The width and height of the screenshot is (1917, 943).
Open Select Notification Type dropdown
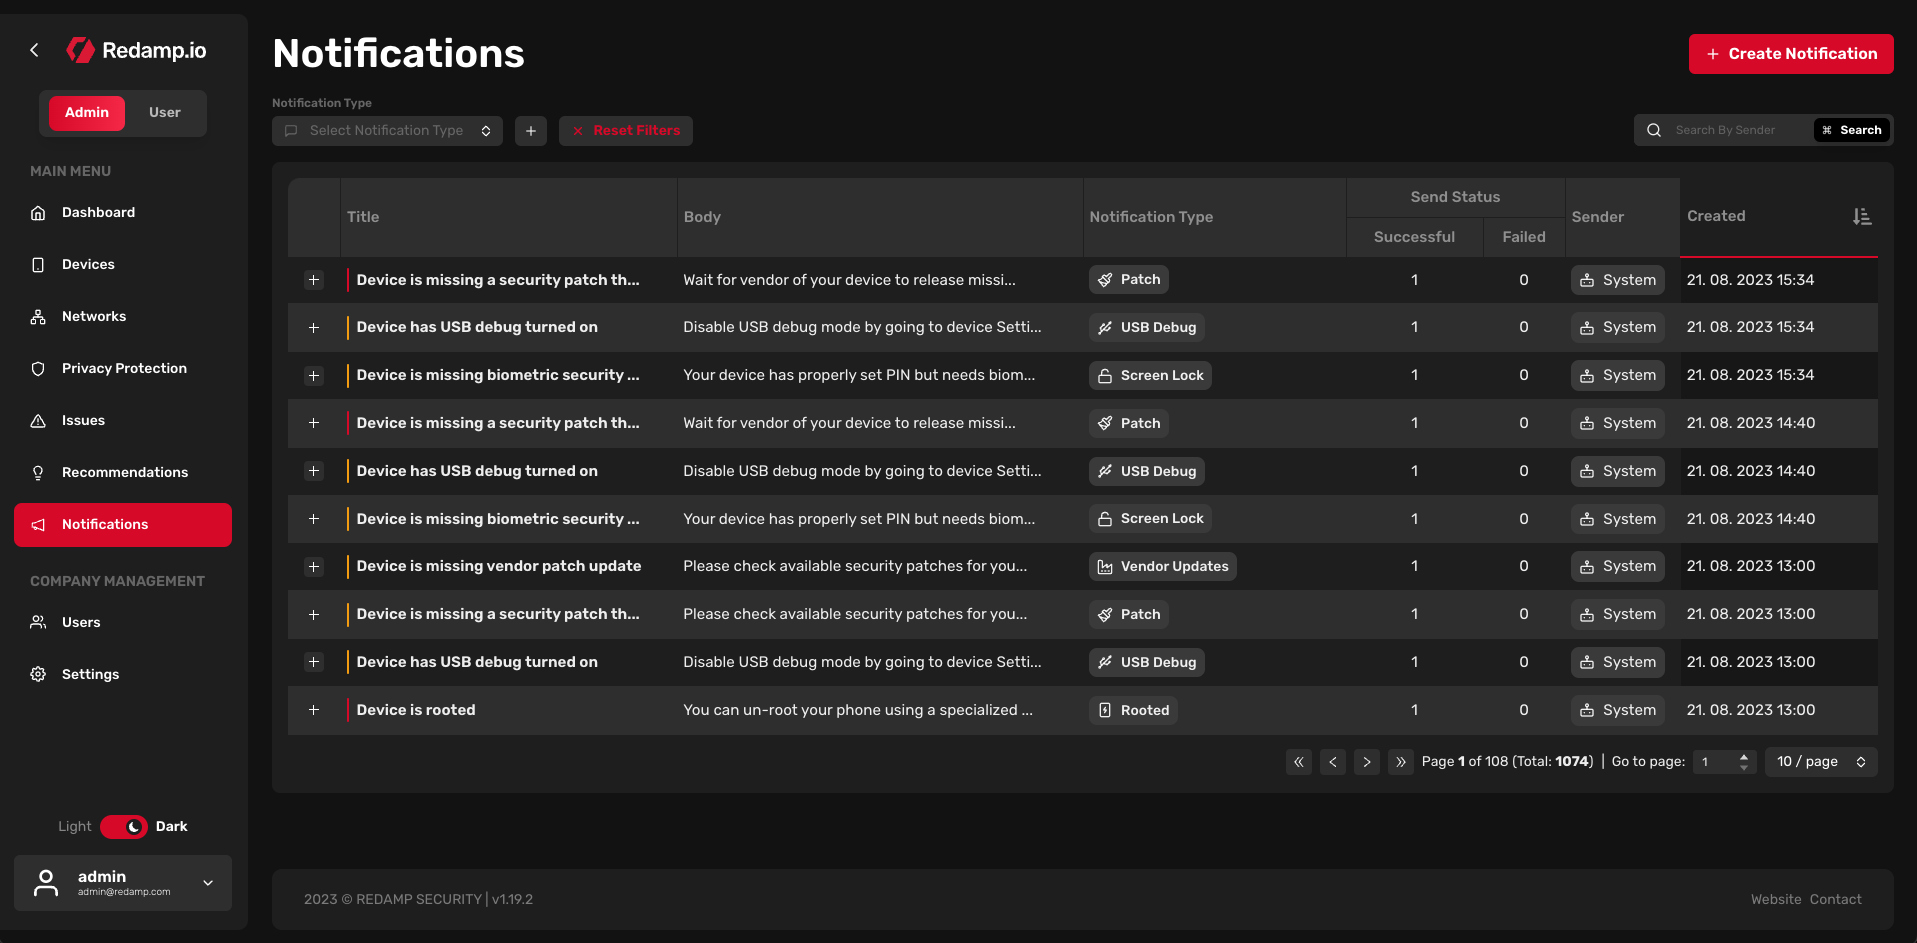click(387, 131)
